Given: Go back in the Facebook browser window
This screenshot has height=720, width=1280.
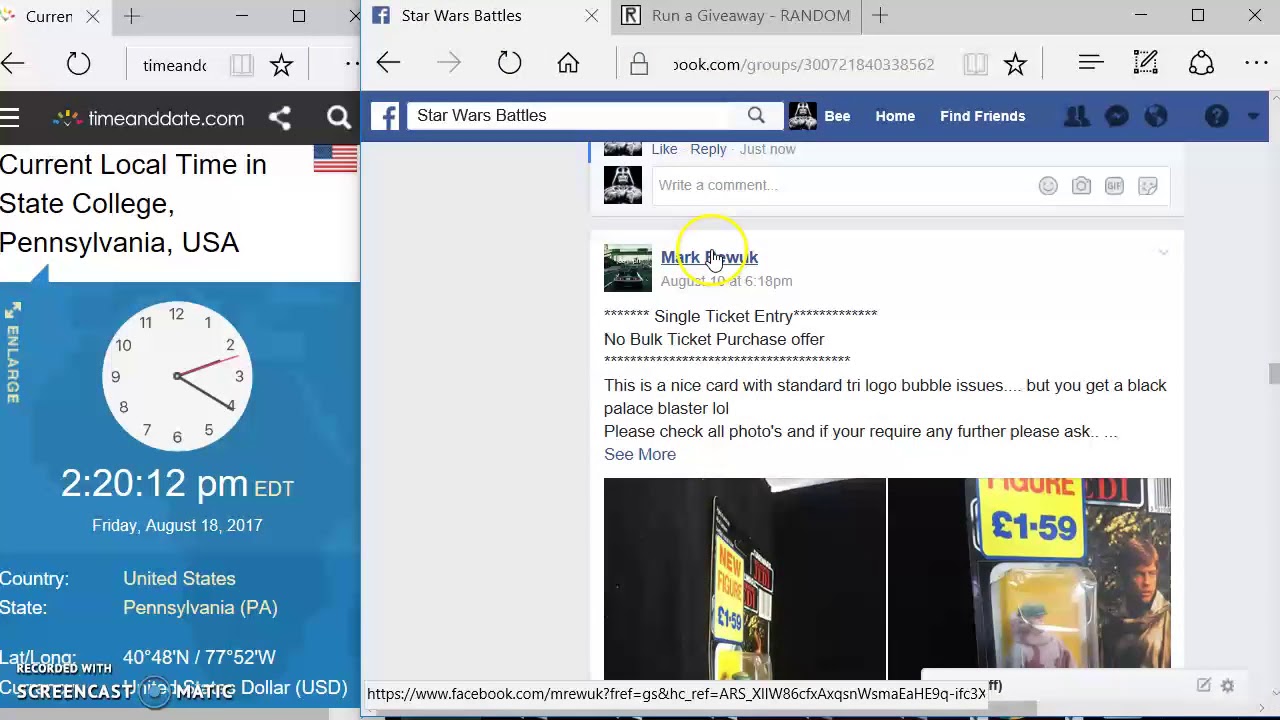Looking at the screenshot, I should (388, 64).
